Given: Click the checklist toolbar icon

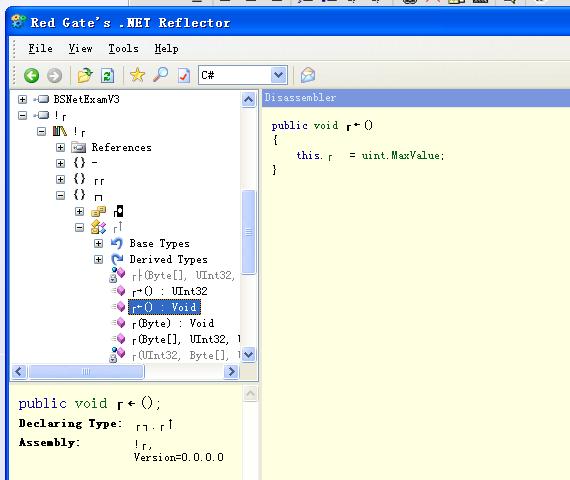Looking at the screenshot, I should [184, 75].
